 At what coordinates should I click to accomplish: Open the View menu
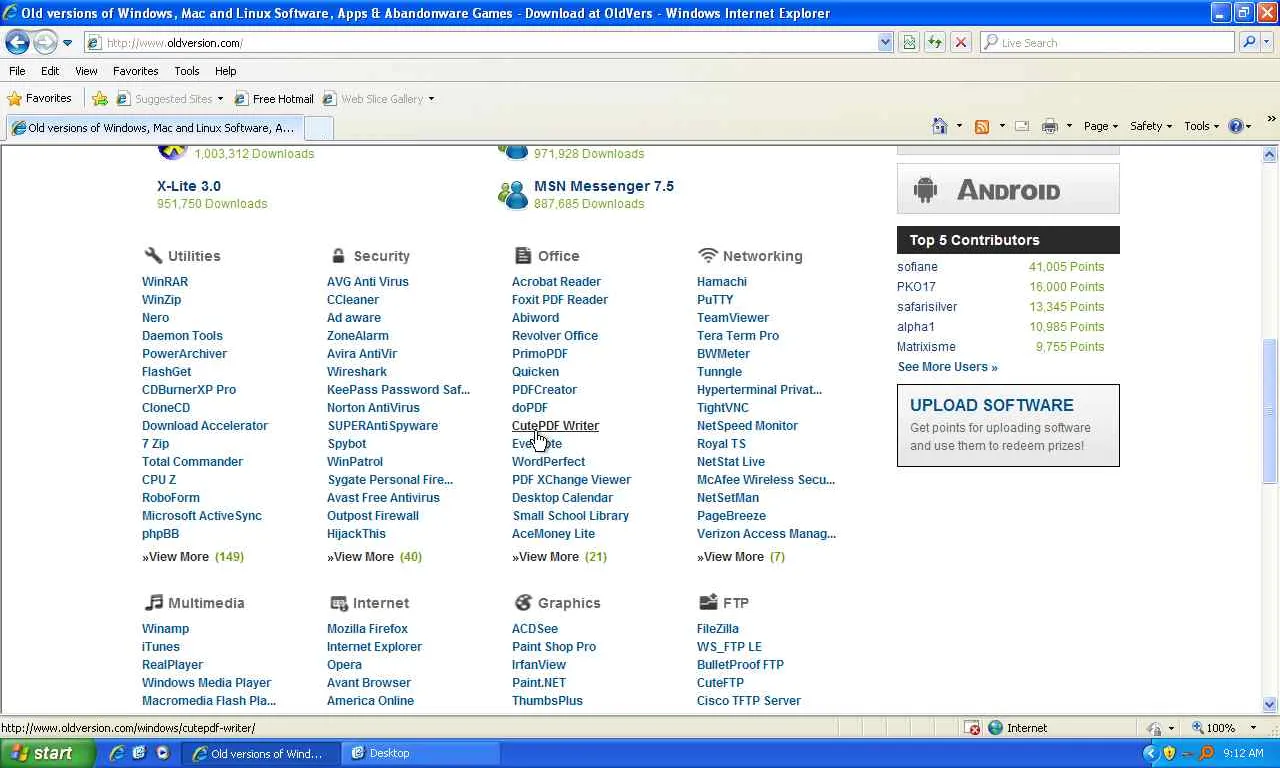click(x=86, y=71)
